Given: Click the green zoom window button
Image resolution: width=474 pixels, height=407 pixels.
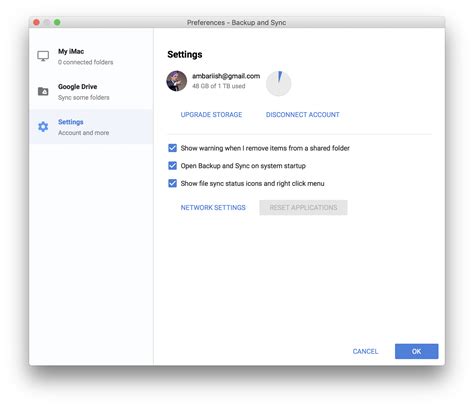Looking at the screenshot, I should (x=57, y=22).
